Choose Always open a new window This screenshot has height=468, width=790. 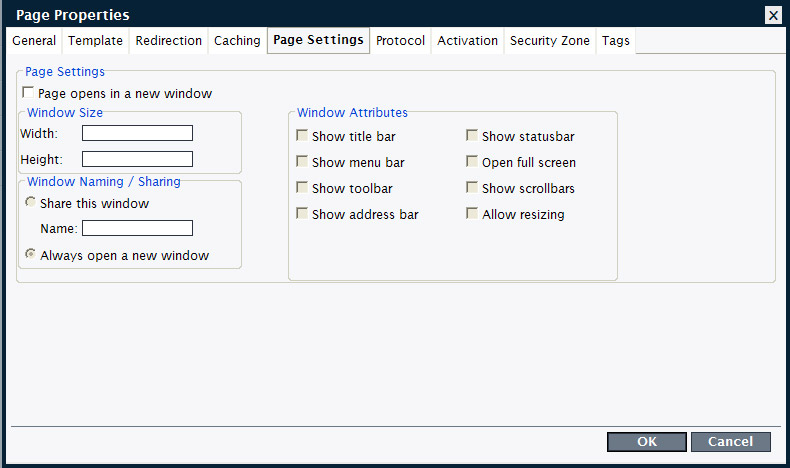pos(30,255)
